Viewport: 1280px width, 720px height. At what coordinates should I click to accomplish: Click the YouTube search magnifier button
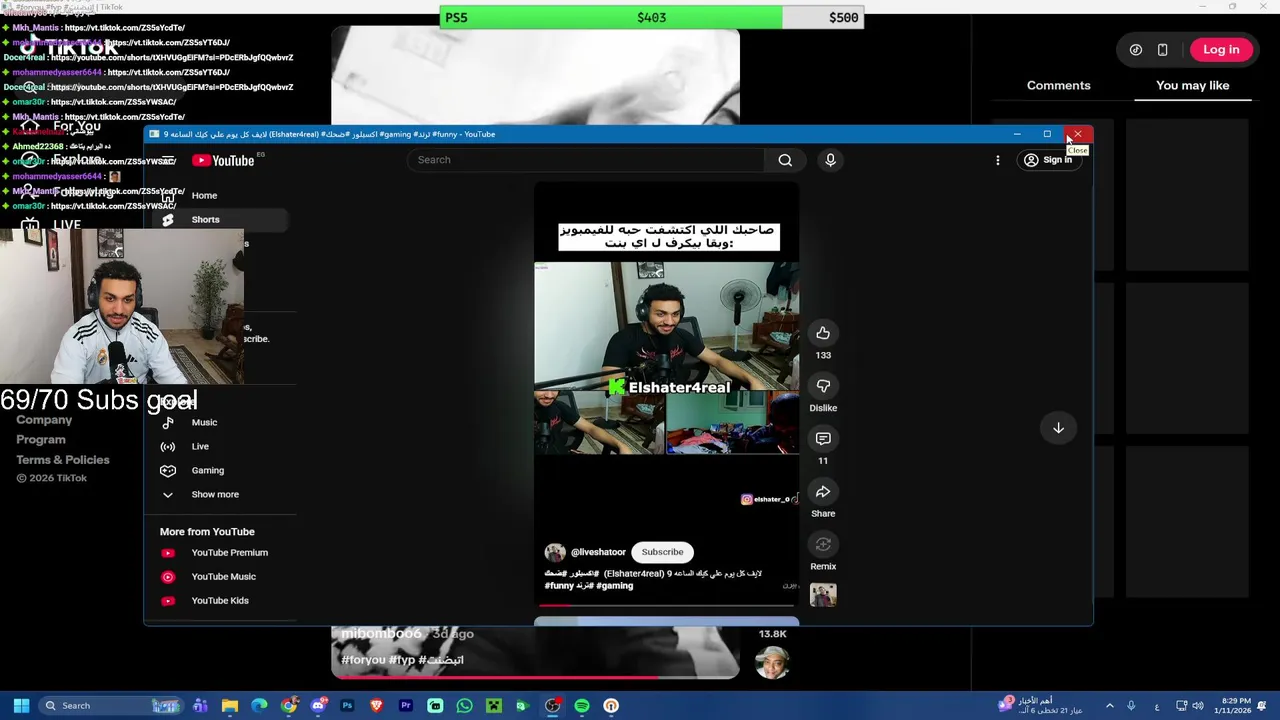[785, 160]
